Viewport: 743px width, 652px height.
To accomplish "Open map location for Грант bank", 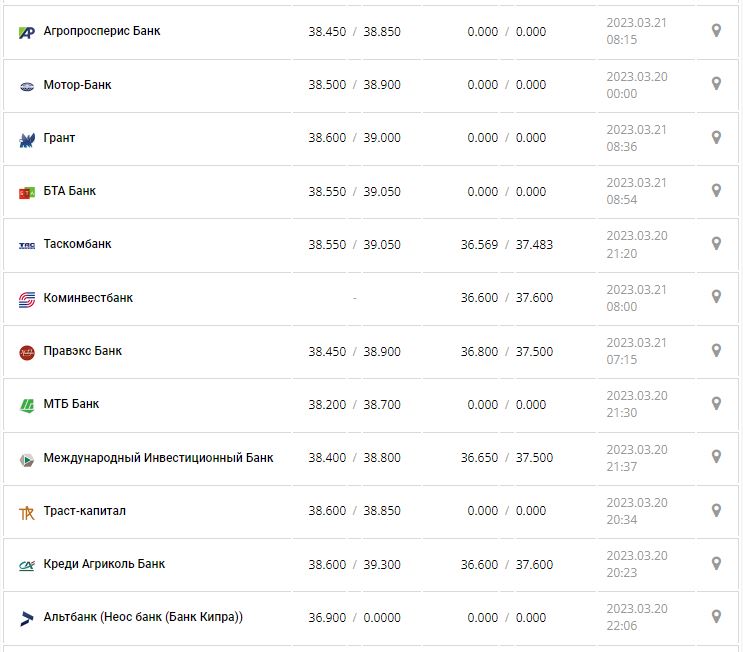I will tap(716, 137).
